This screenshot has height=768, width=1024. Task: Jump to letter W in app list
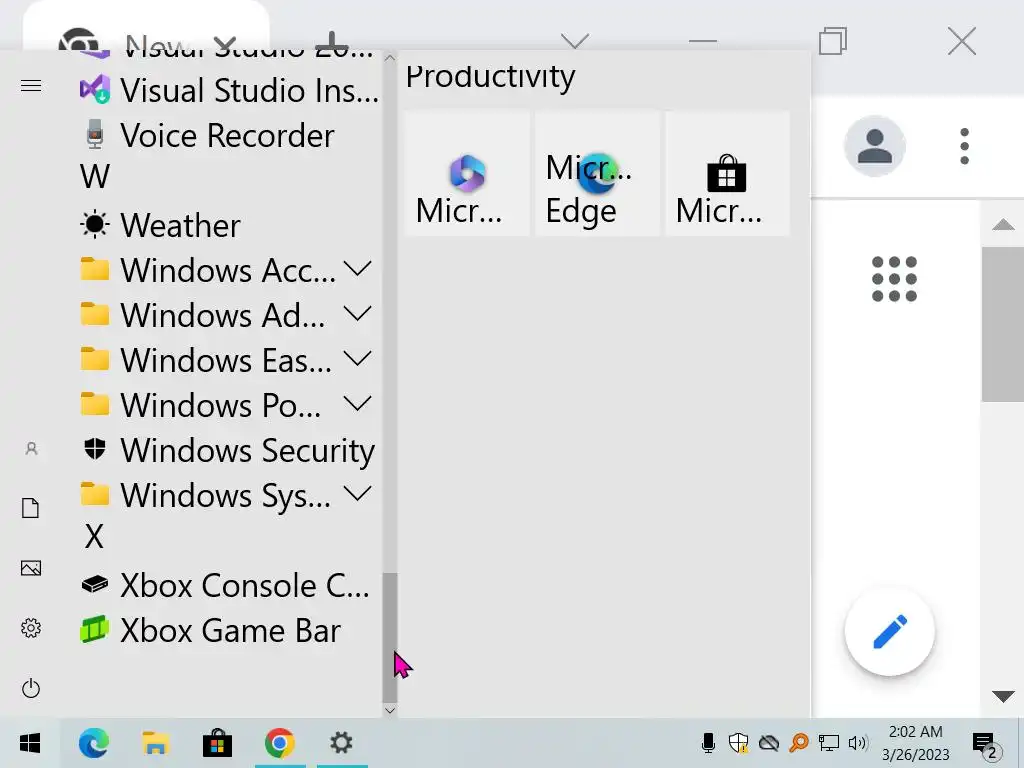pyautogui.click(x=95, y=177)
